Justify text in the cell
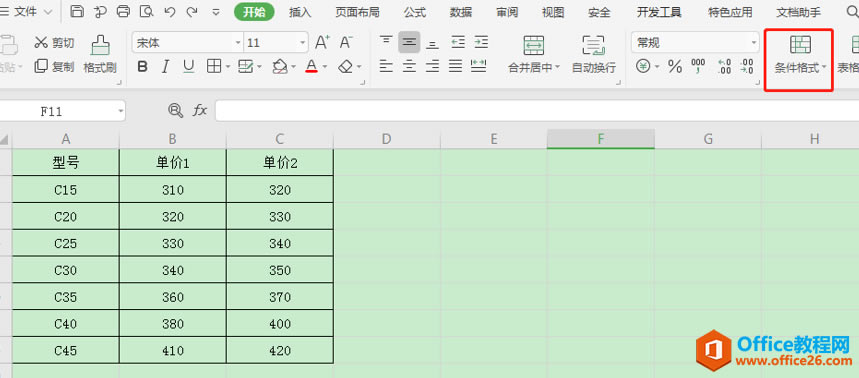 [456, 67]
